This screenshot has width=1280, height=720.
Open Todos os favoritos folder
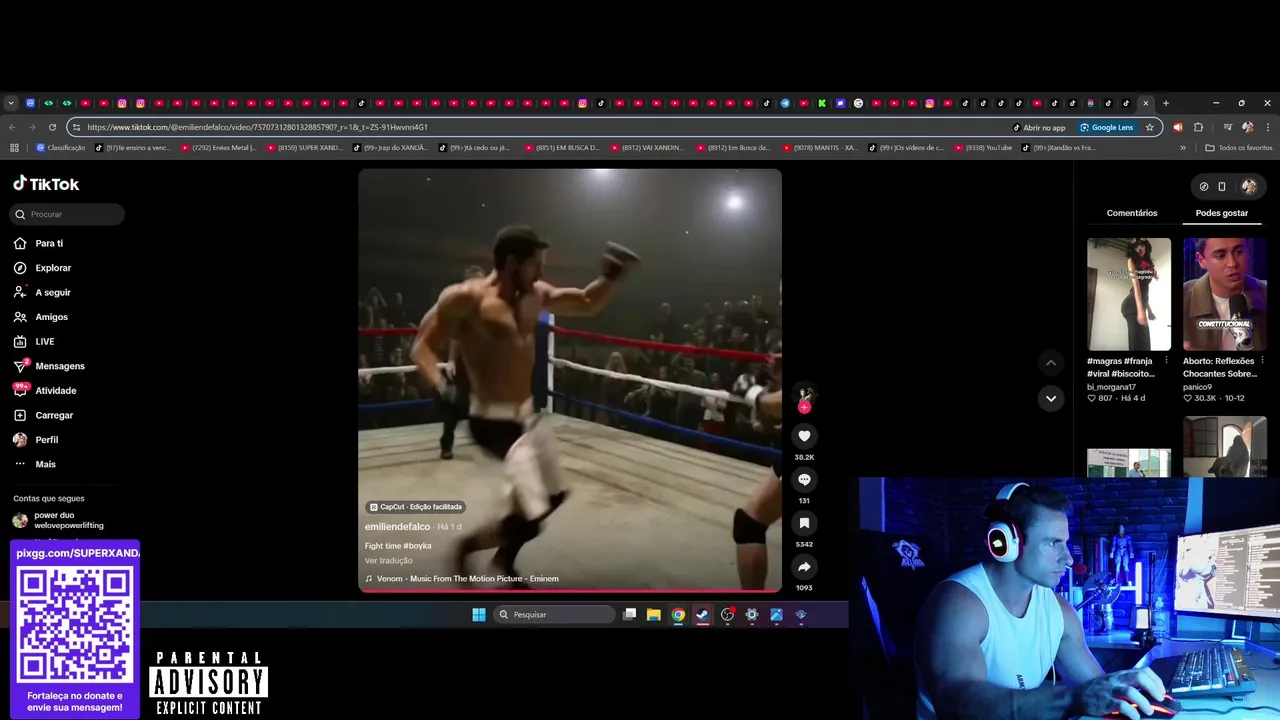point(1238,148)
